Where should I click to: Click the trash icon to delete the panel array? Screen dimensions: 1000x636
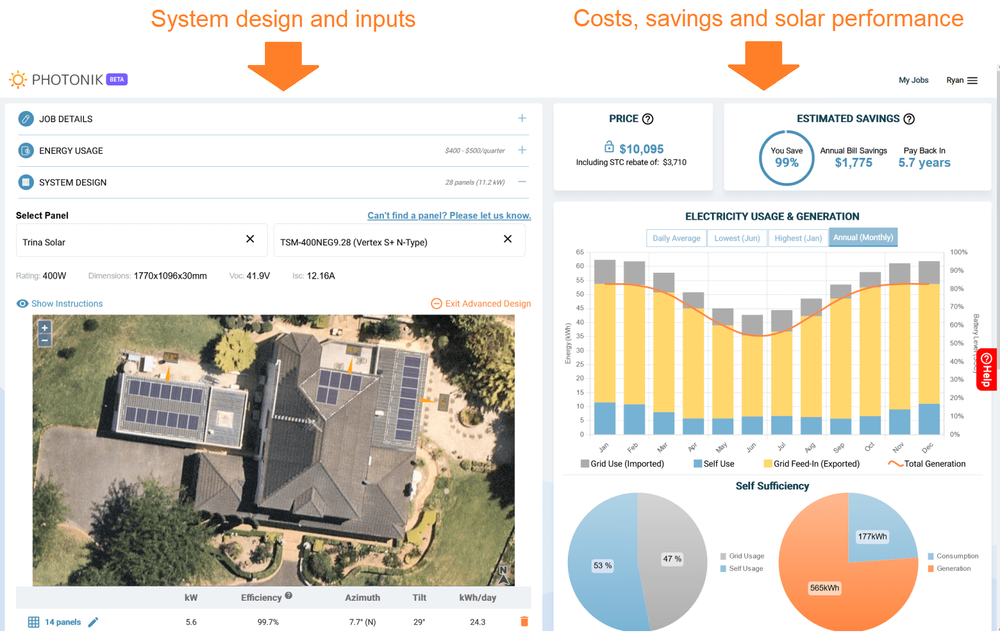524,620
